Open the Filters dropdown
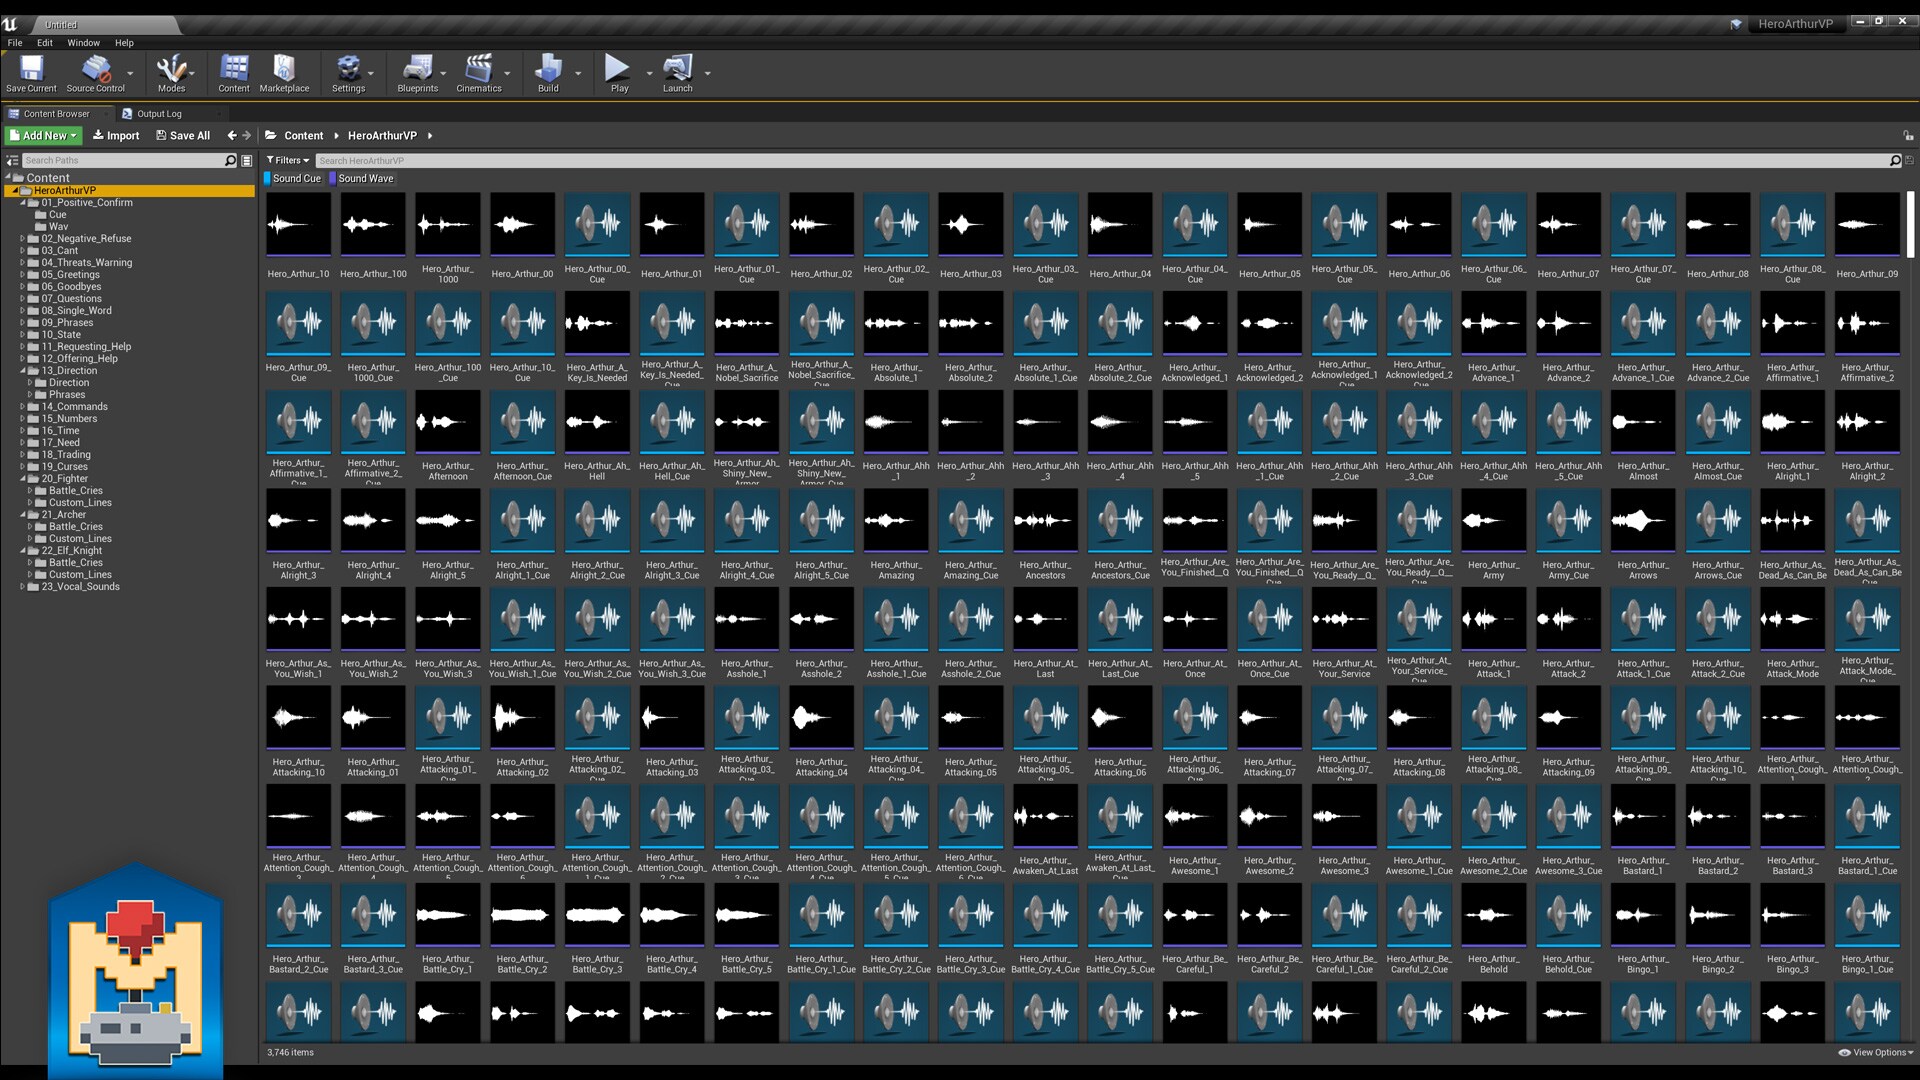 click(288, 160)
